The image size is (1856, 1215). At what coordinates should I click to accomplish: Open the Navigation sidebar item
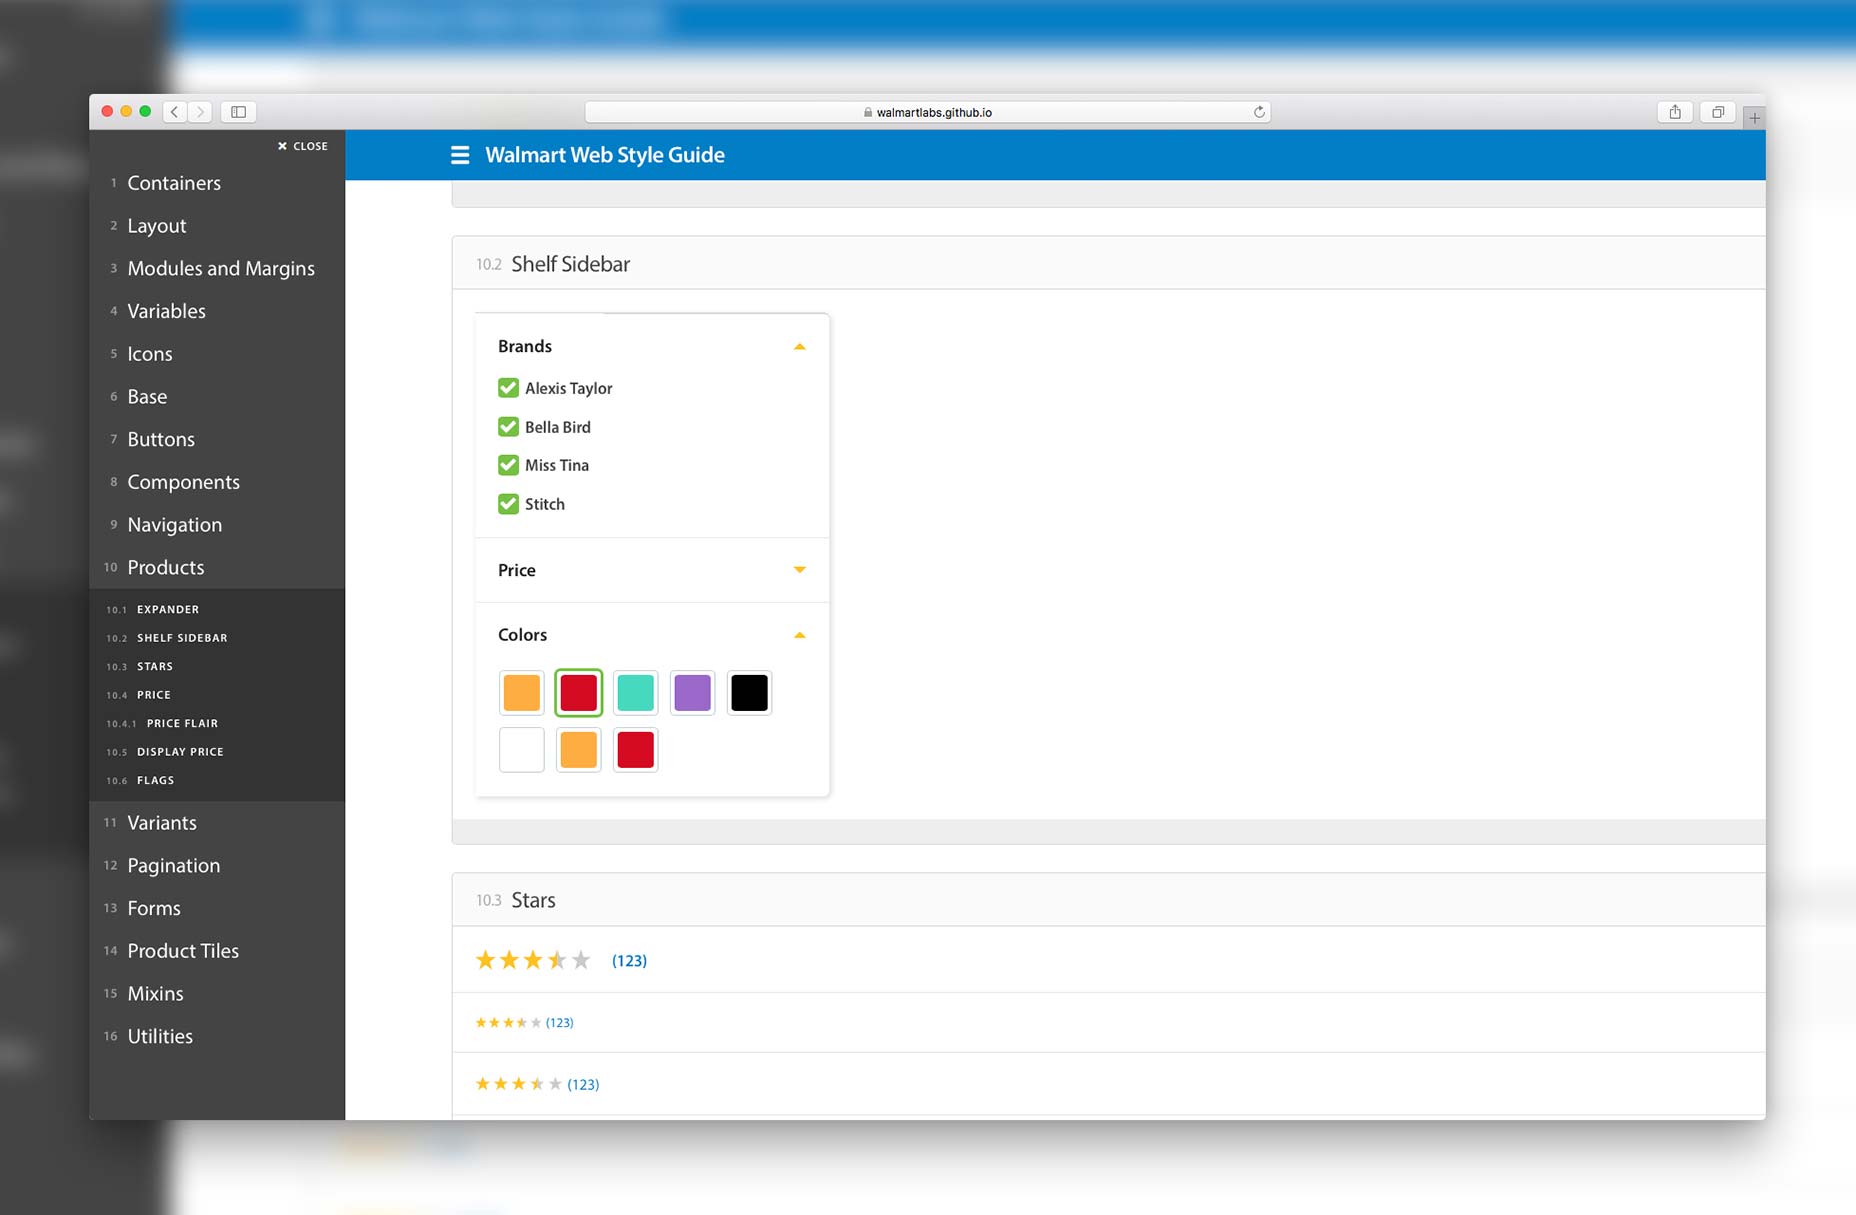[174, 525]
